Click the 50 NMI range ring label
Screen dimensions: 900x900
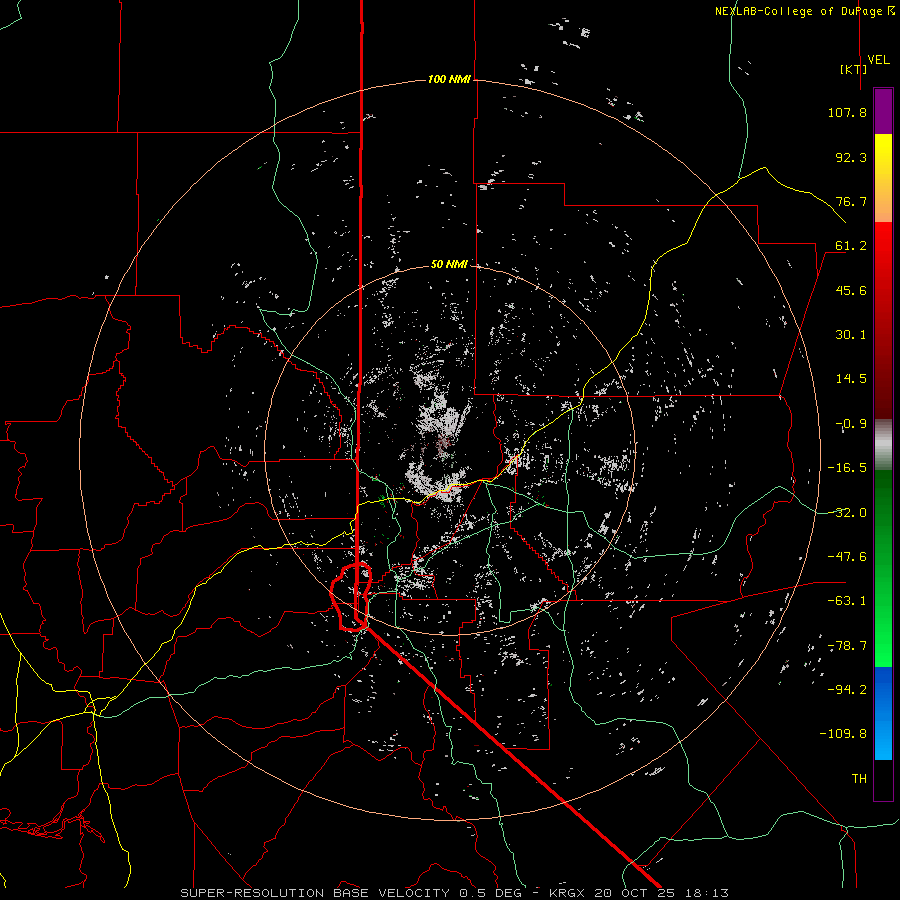449,264
